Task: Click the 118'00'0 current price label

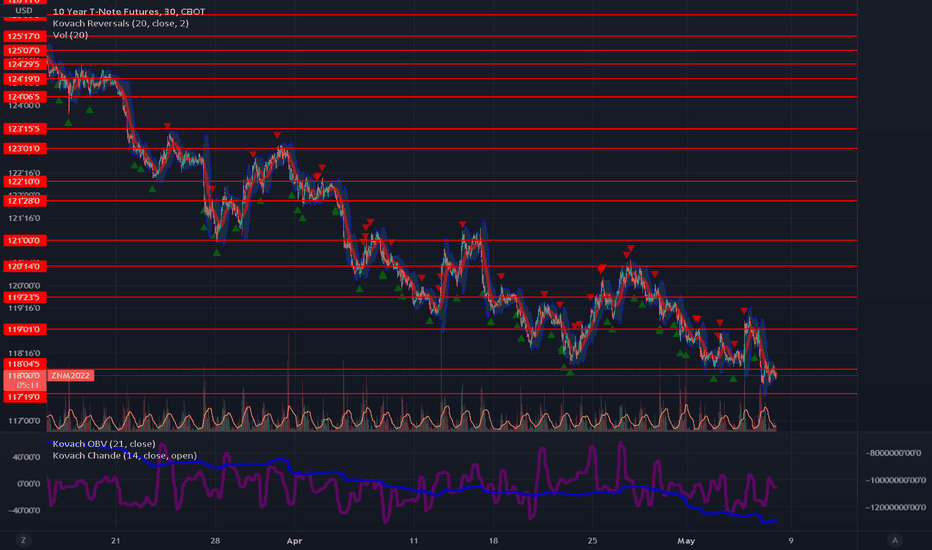Action: click(x=24, y=375)
